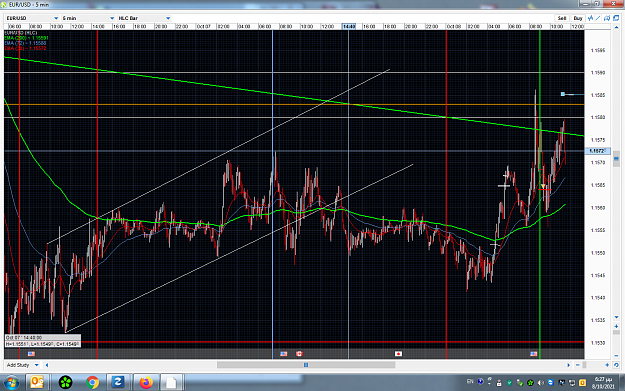The width and height of the screenshot is (625, 391).
Task: Click the yellow trade position arrow marker
Action: [543, 187]
